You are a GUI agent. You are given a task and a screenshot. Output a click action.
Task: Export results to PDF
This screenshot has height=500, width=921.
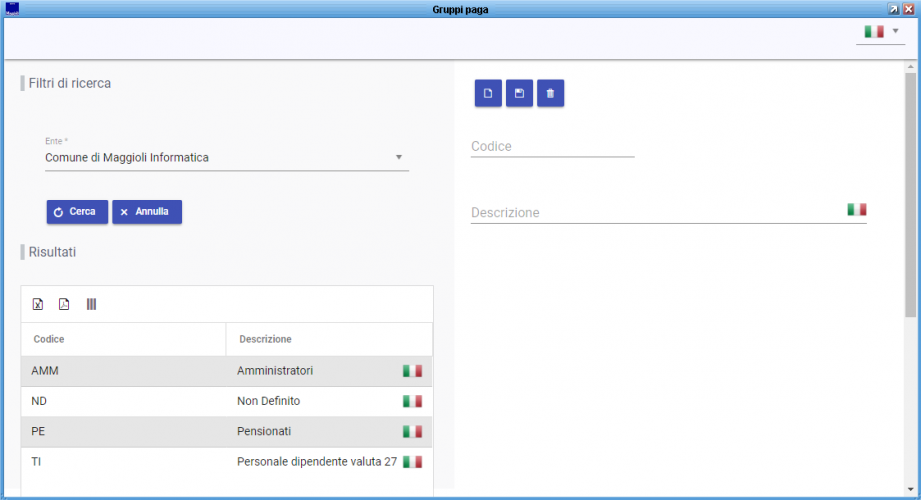64,304
